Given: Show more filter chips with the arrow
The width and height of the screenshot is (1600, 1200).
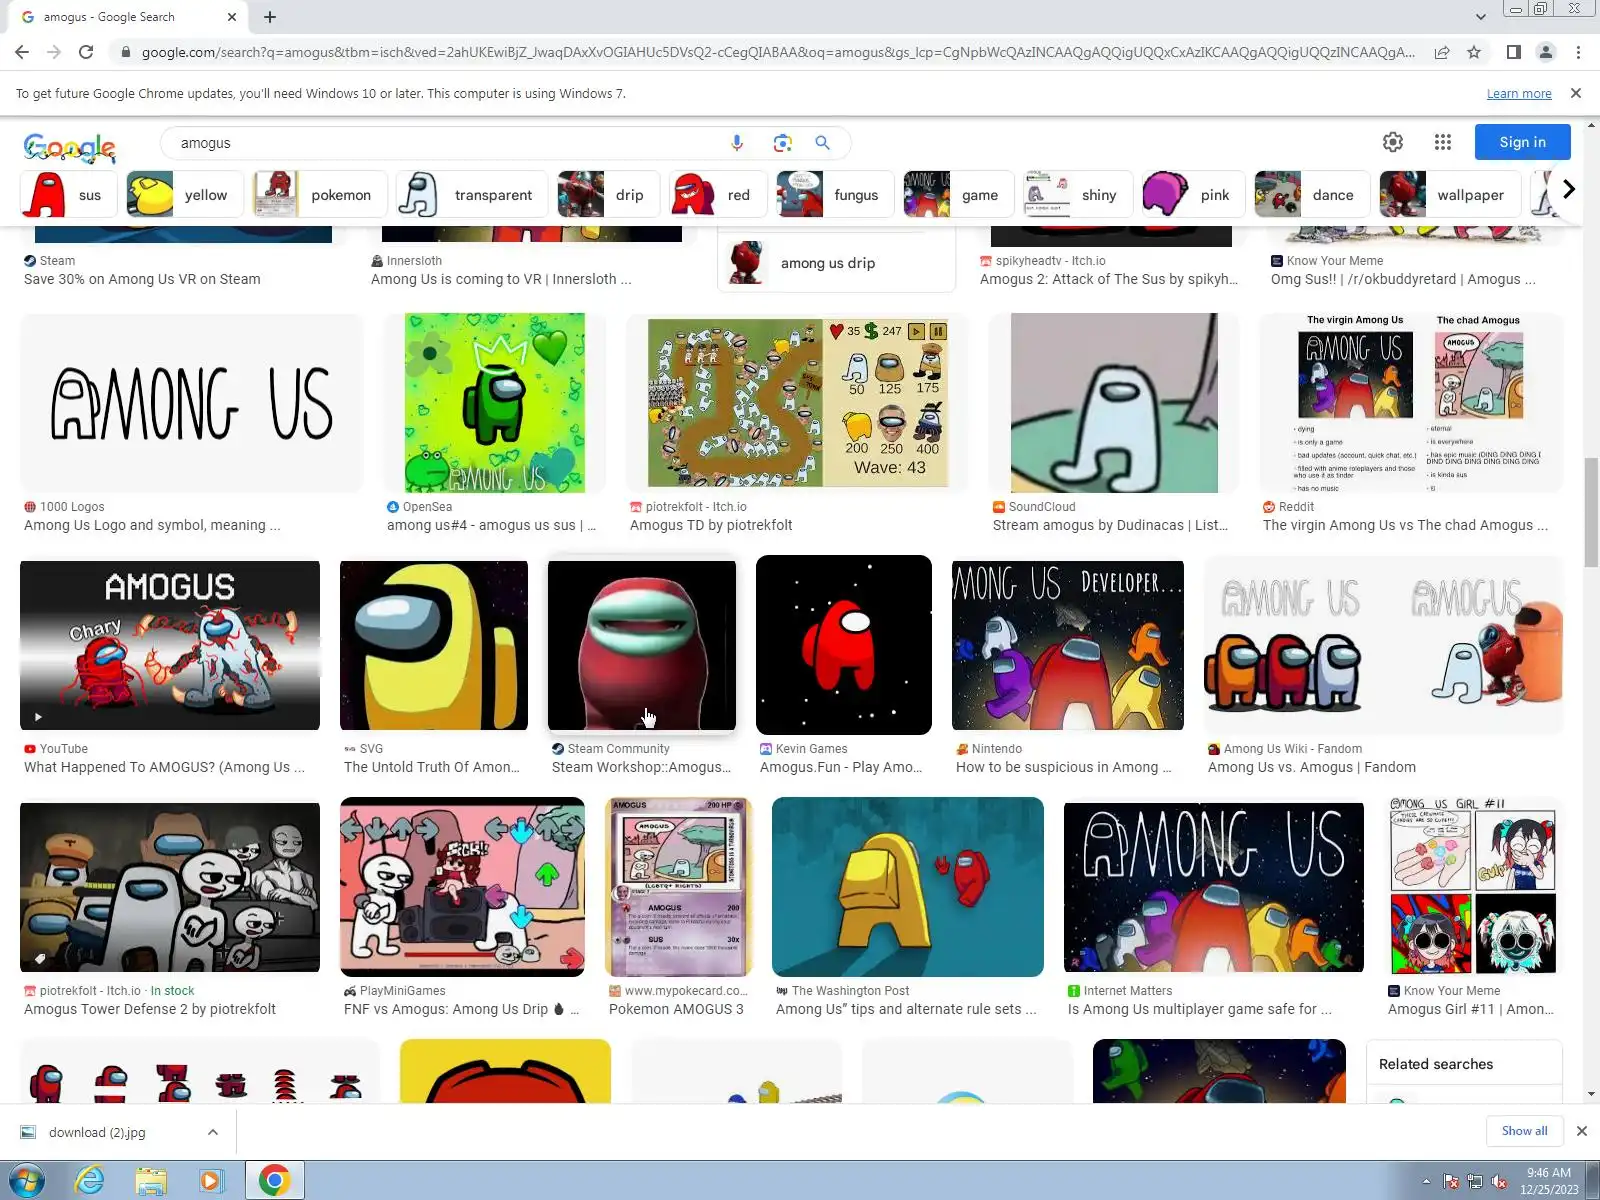Looking at the screenshot, I should [1568, 189].
